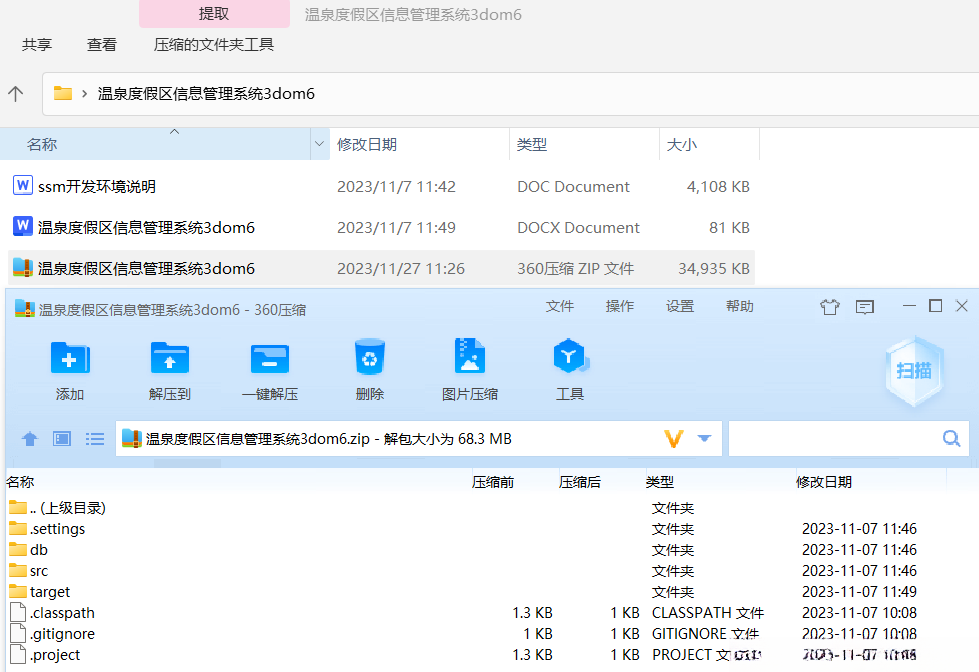
Task: Open the feedback message icon in title bar
Action: [x=865, y=307]
